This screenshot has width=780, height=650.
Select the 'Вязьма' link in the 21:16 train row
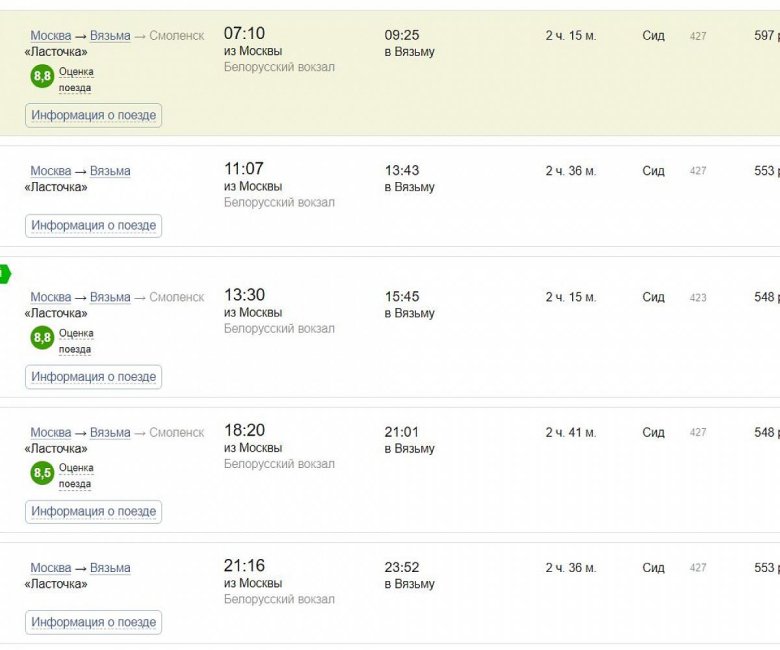(x=110, y=568)
